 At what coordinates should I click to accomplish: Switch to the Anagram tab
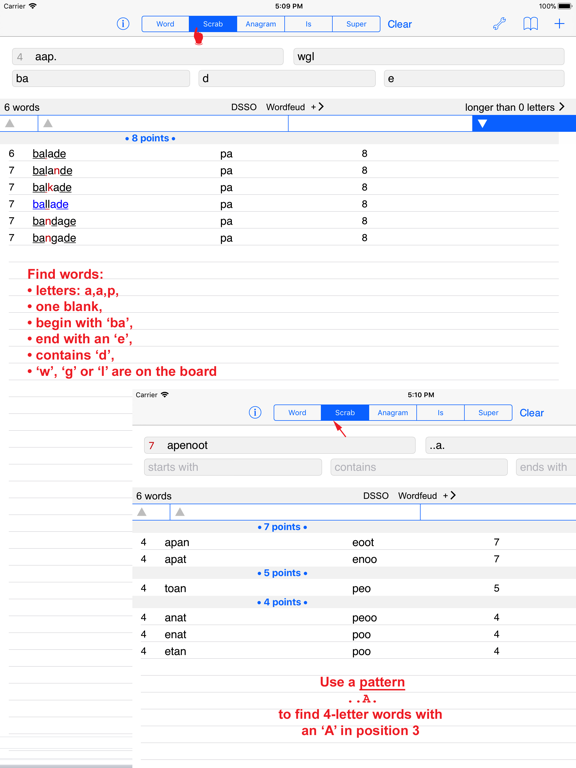(x=261, y=24)
